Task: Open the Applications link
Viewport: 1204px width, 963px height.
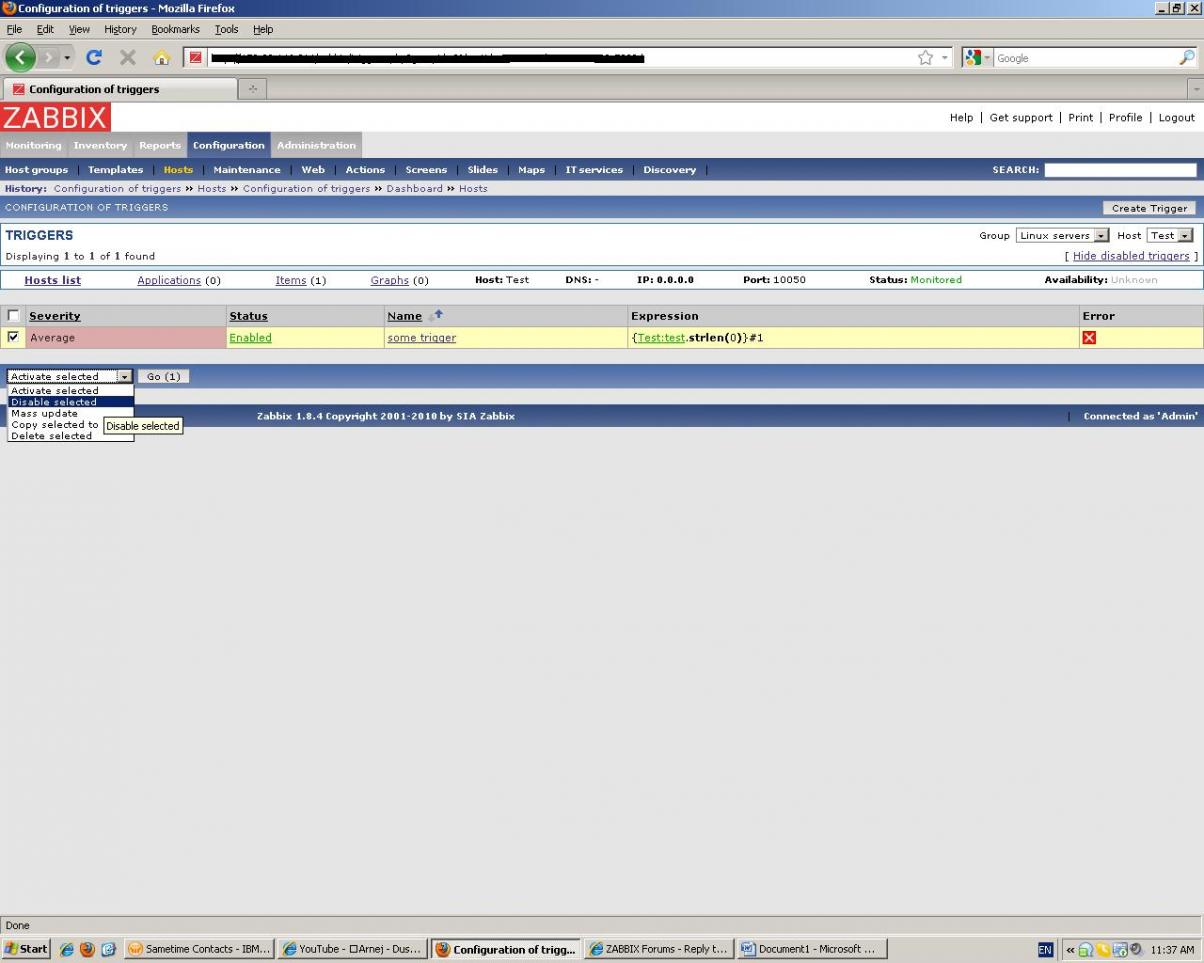Action: pyautogui.click(x=169, y=280)
